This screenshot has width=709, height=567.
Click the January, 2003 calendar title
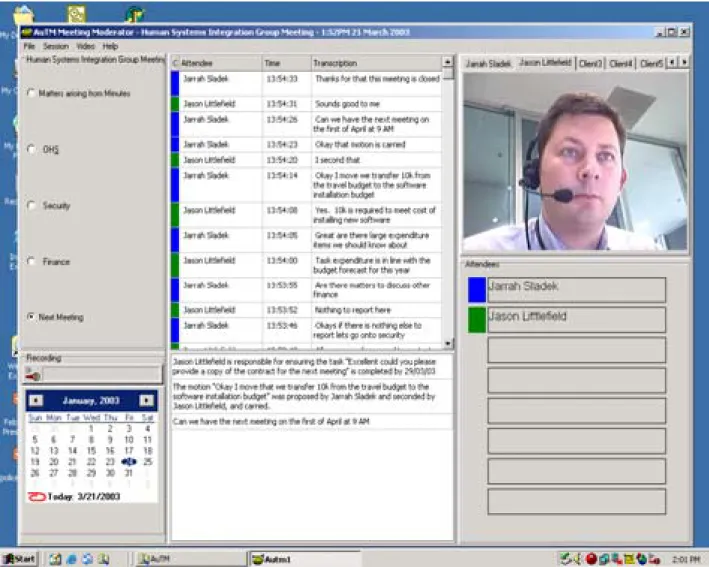pos(91,401)
